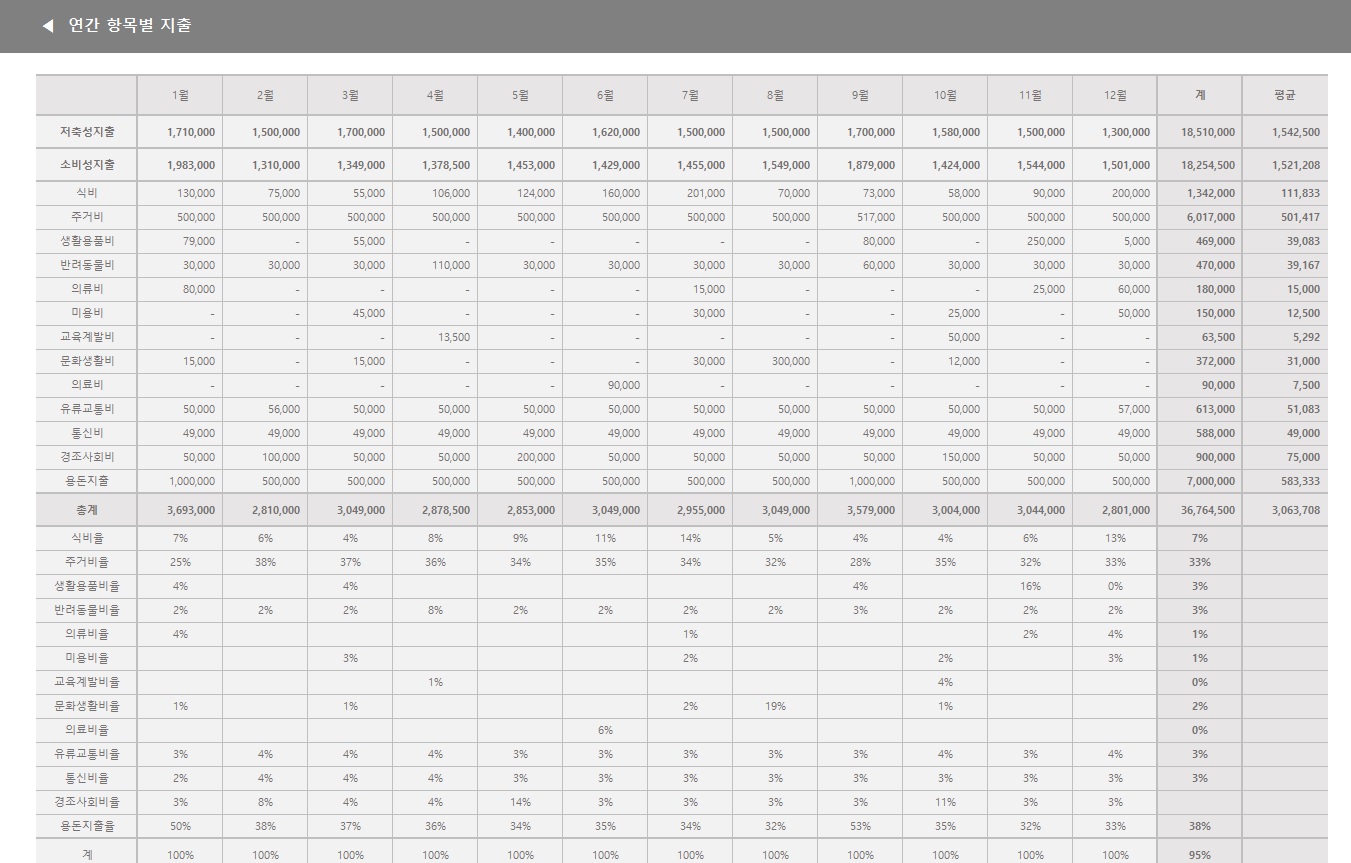Image resolution: width=1351 pixels, height=863 pixels.
Task: Click the 식비율 row label
Action: [x=87, y=537]
